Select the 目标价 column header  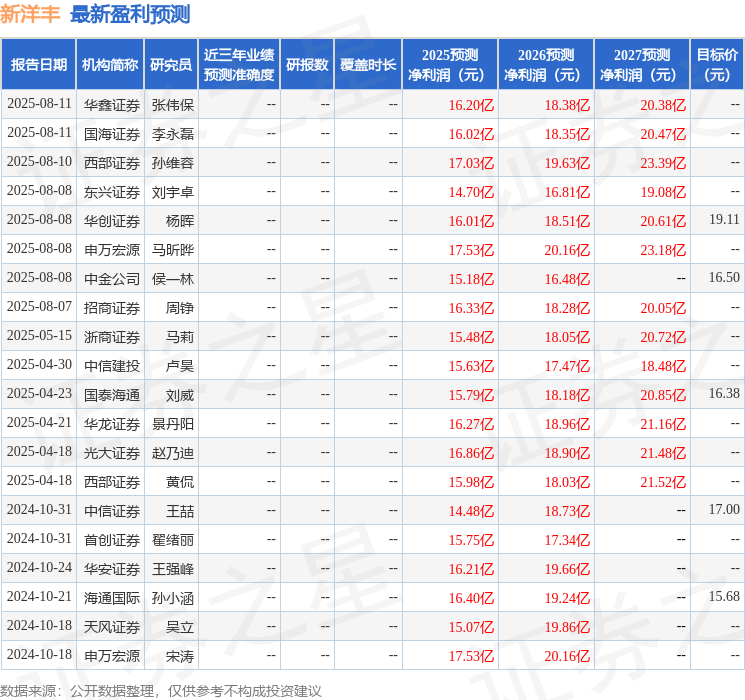717,64
